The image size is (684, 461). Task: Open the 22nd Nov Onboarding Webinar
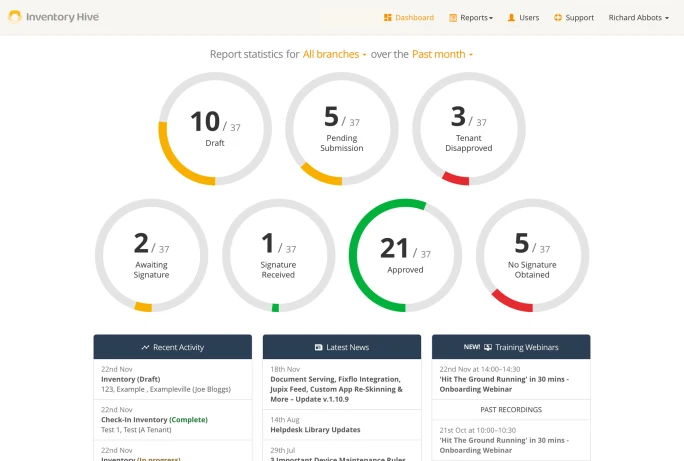click(511, 379)
